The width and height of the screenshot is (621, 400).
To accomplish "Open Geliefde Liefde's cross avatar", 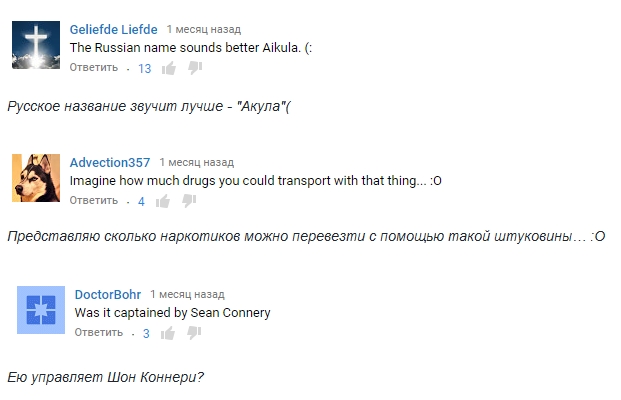I will 36,45.
